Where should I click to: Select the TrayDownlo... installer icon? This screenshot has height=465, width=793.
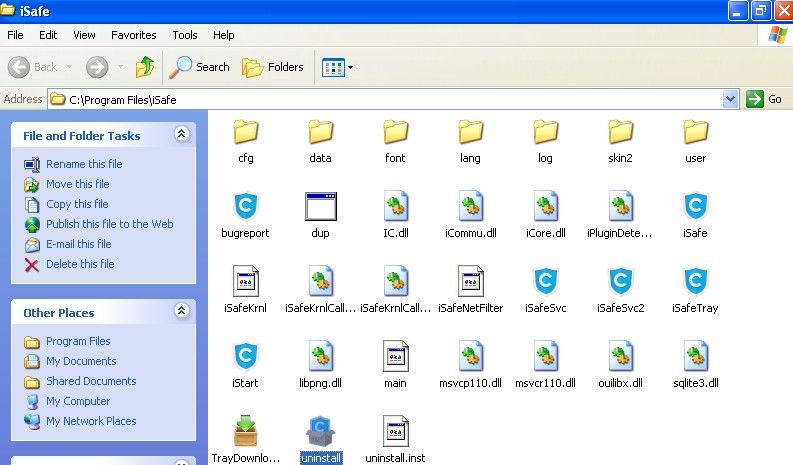click(x=246, y=431)
